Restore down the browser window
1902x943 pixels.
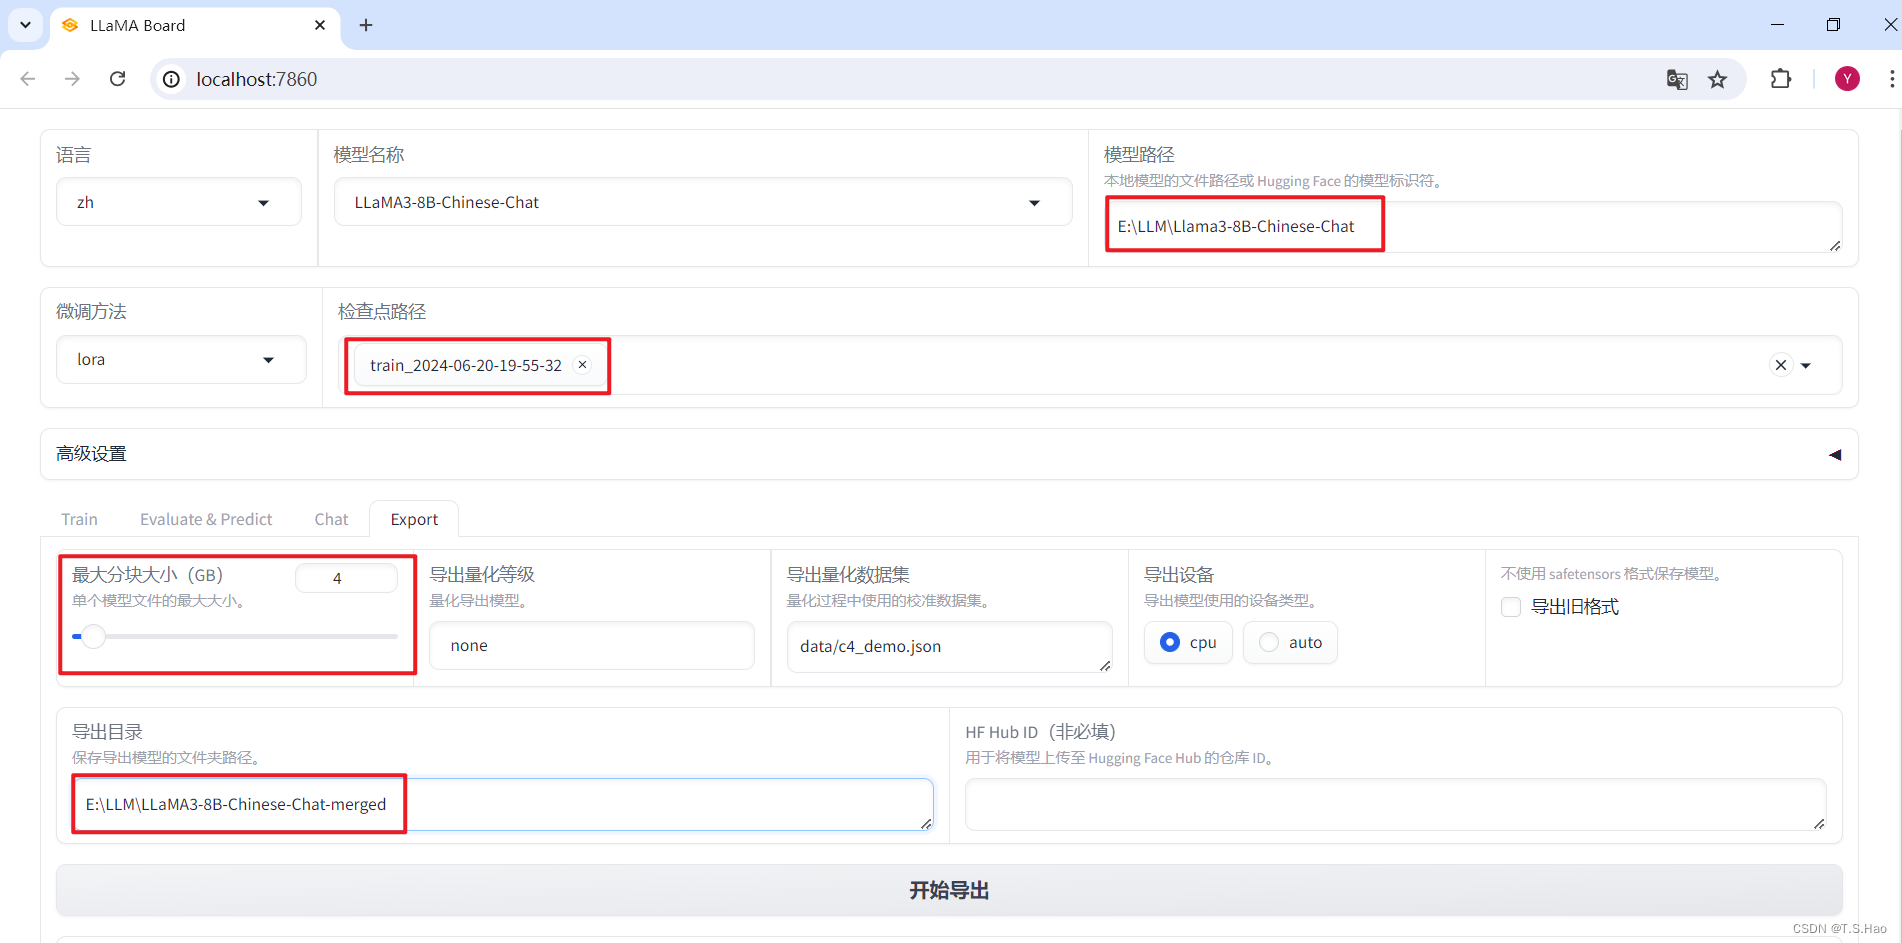[1833, 25]
